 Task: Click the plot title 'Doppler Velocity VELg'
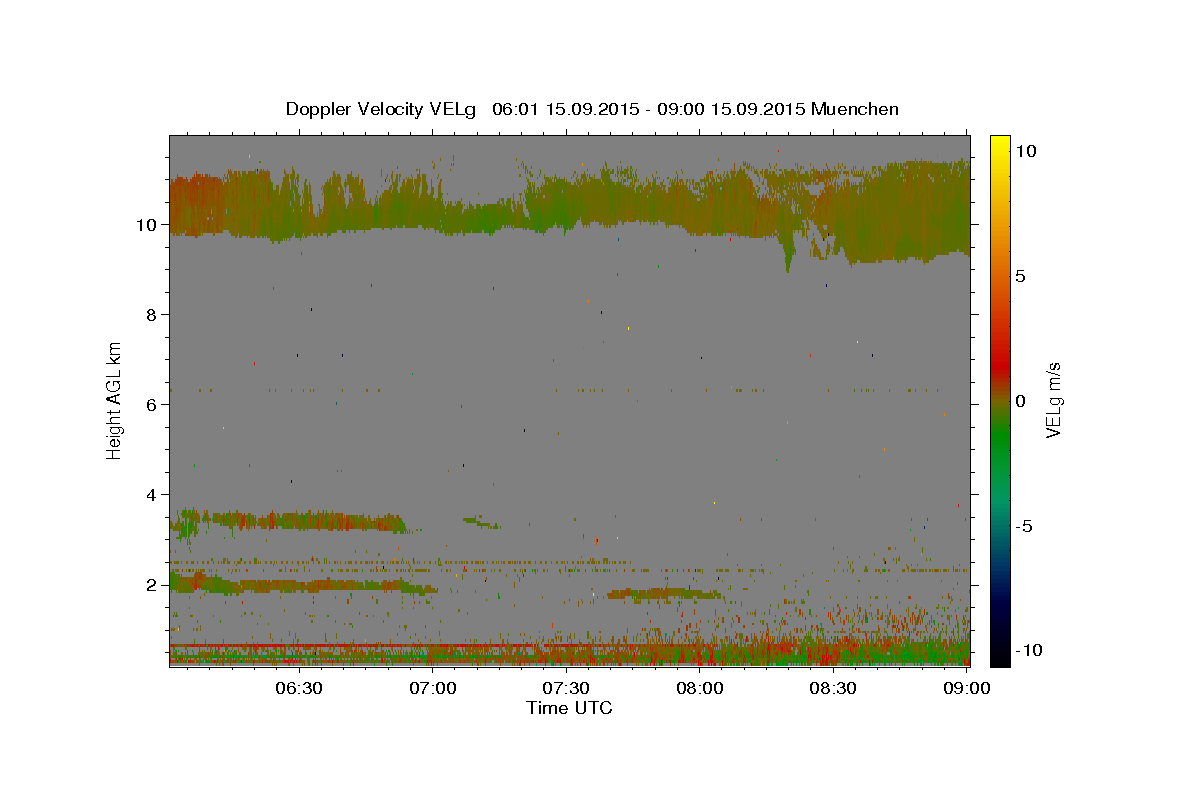pos(382,109)
